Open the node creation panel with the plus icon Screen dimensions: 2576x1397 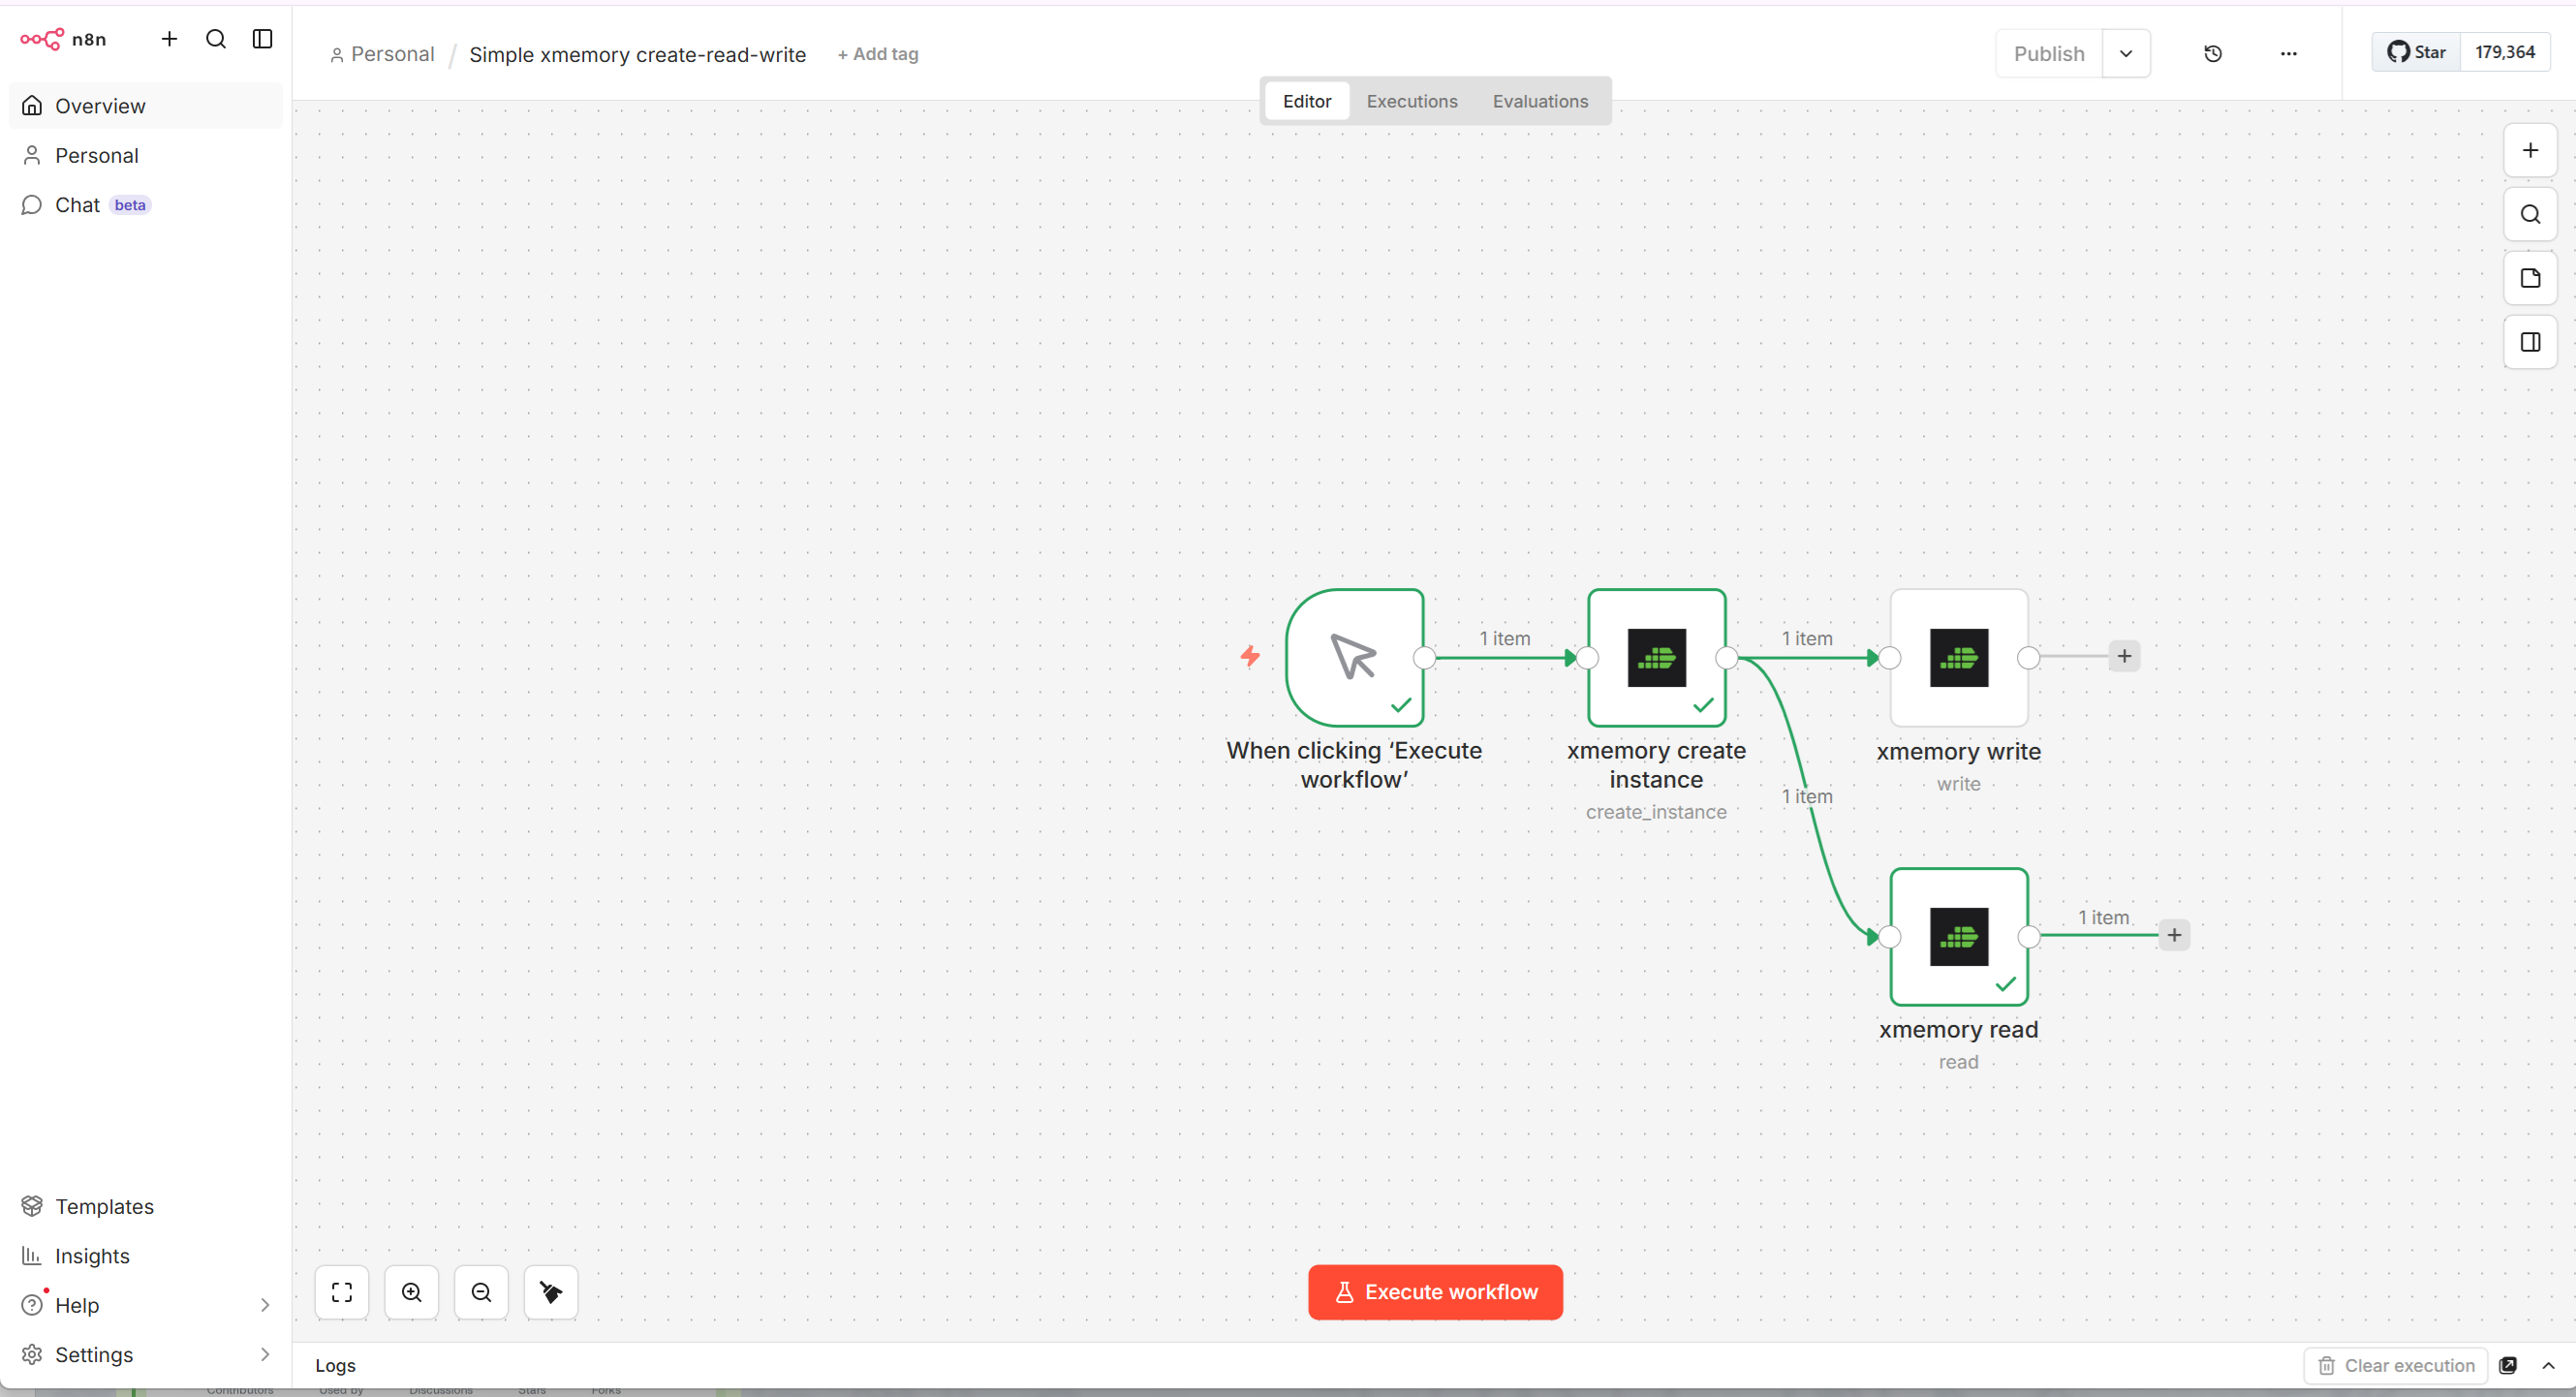click(2530, 150)
